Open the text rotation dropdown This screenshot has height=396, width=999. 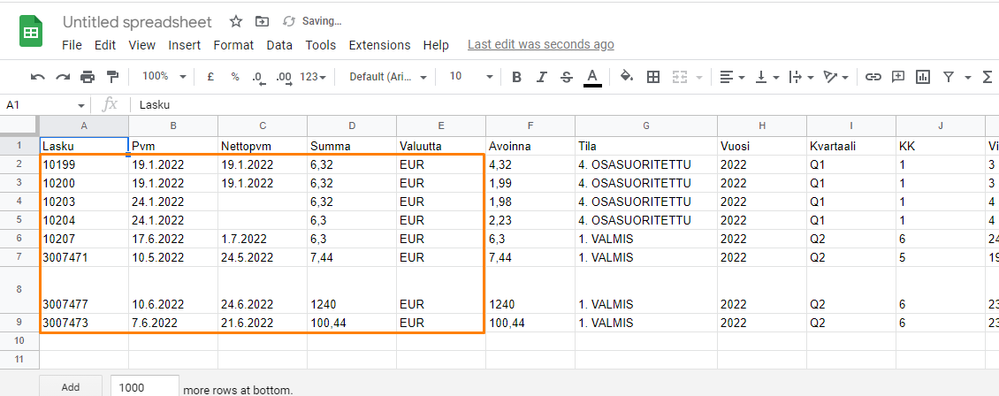[x=836, y=77]
